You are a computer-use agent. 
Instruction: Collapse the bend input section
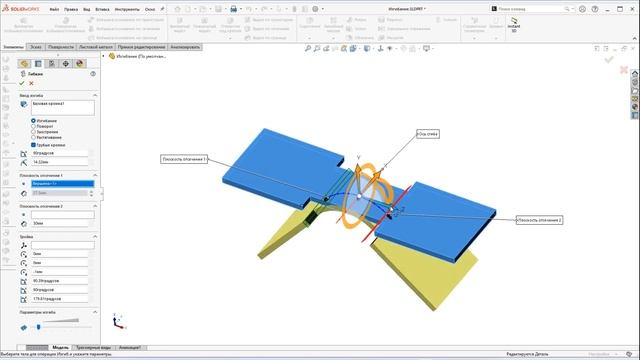pyautogui.click(x=95, y=95)
